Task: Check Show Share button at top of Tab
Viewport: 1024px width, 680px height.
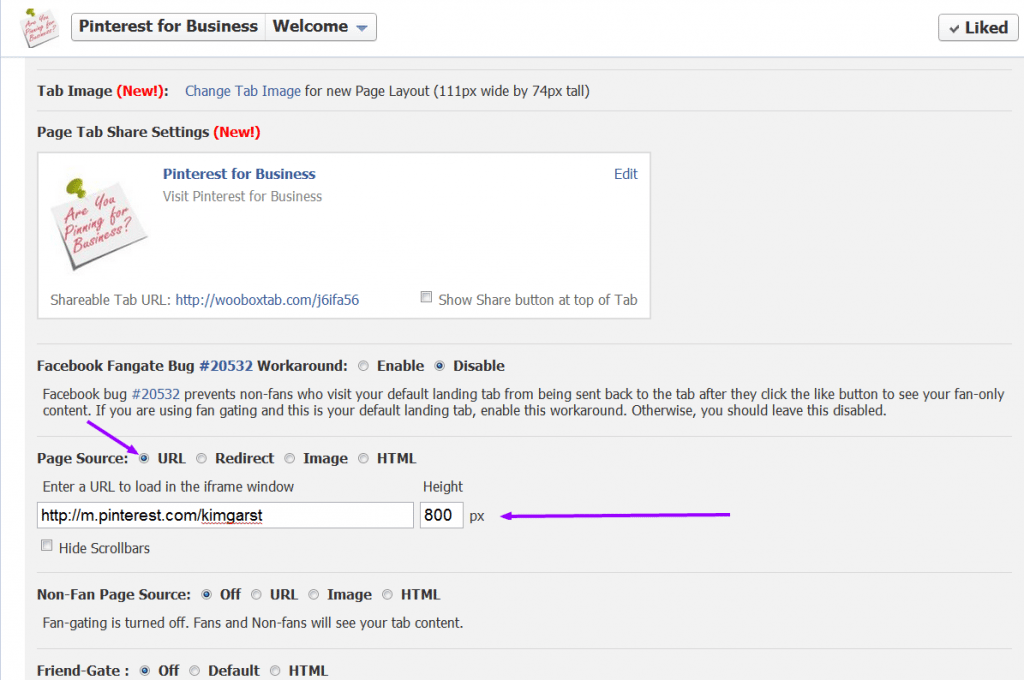Action: [x=426, y=297]
